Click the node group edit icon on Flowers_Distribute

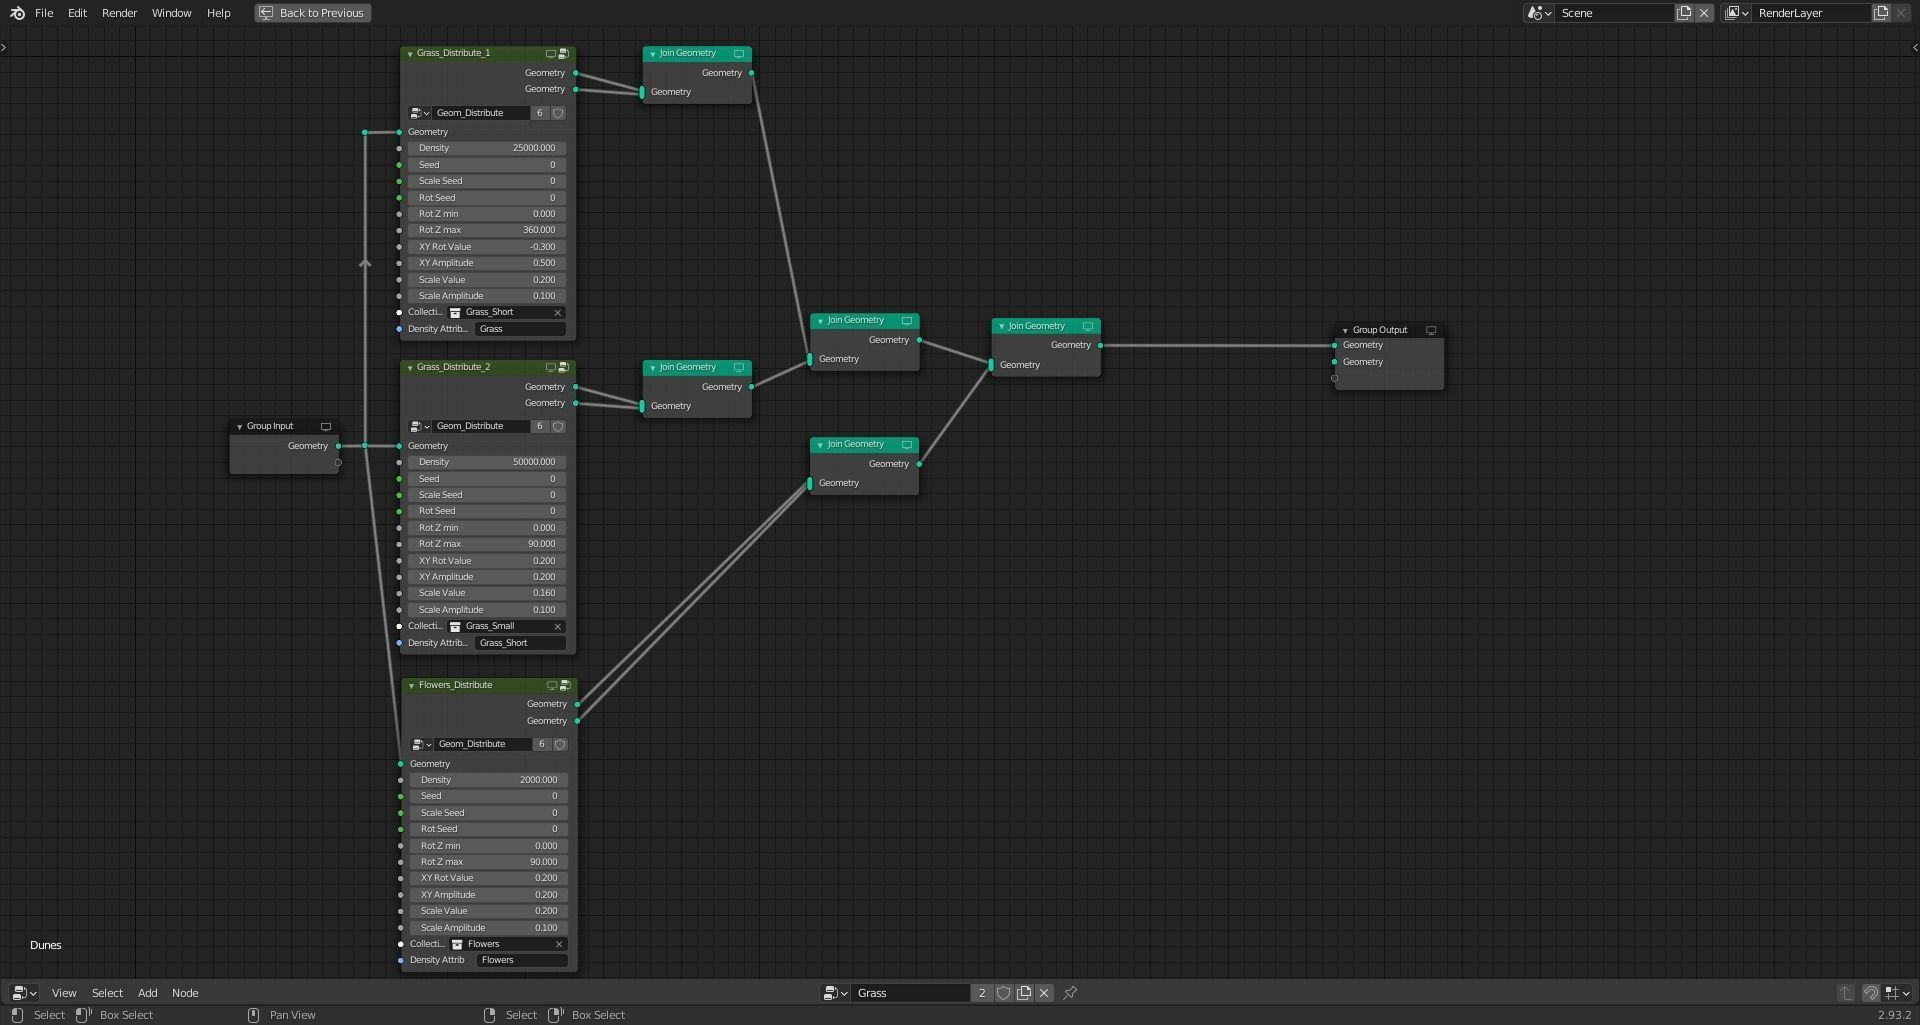click(565, 685)
